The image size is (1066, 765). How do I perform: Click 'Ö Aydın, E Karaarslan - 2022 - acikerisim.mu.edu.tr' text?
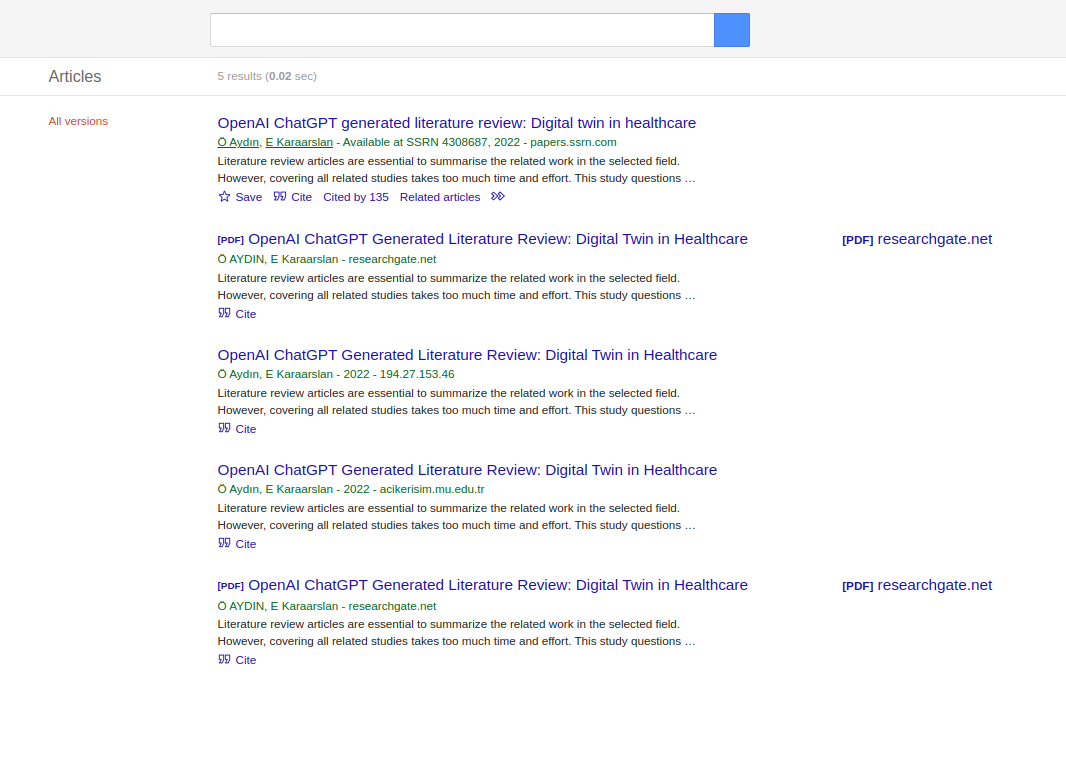351,489
